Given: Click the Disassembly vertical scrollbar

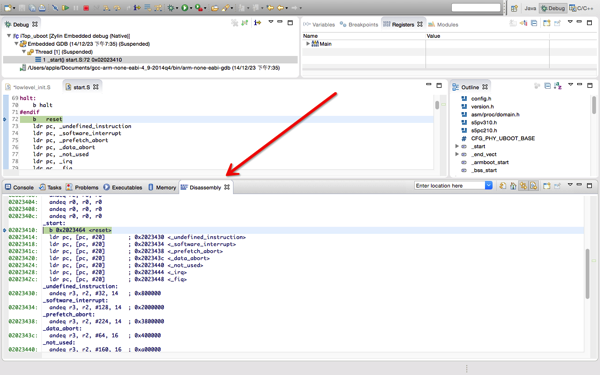Looking at the screenshot, I should click(588, 274).
